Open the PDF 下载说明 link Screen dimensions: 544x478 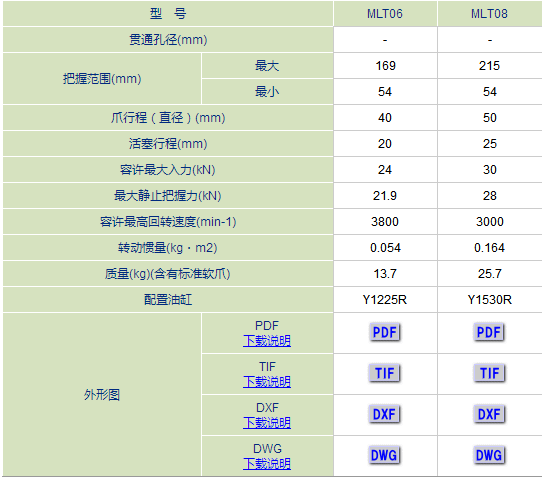(x=267, y=341)
